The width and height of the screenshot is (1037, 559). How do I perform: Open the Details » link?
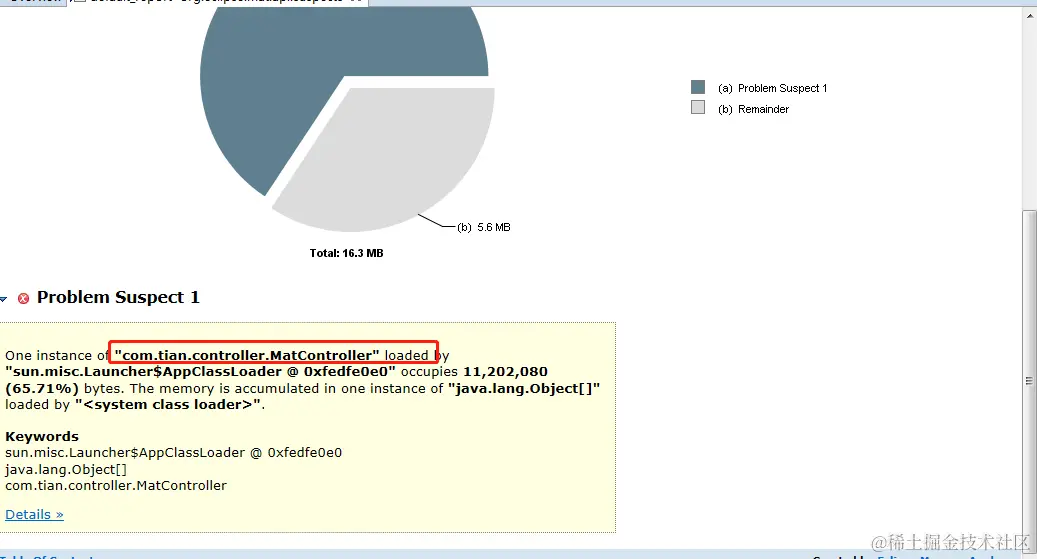34,515
